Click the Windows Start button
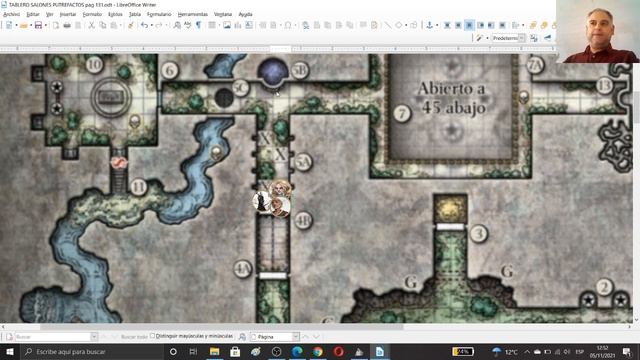Viewport: 640px width, 360px height. (x=9, y=351)
